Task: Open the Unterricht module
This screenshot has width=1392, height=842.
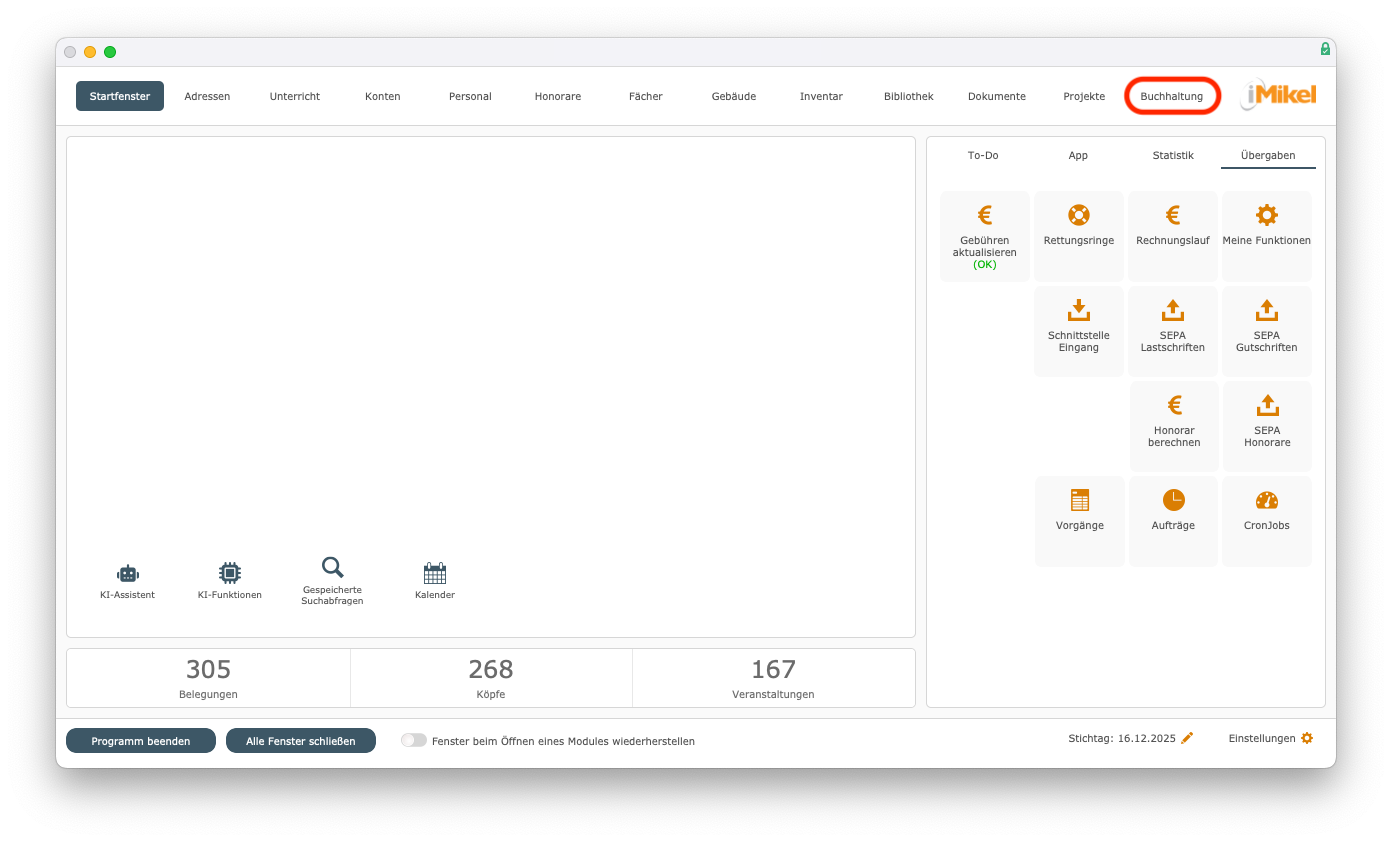Action: (295, 96)
